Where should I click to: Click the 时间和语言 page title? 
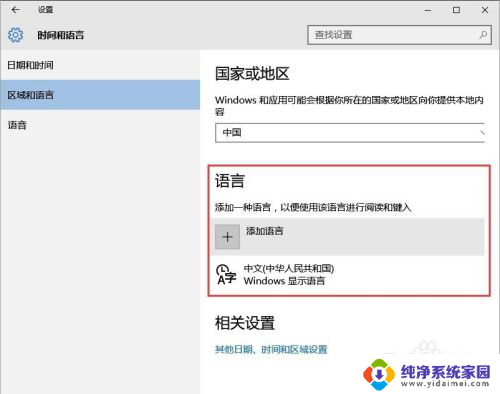[x=60, y=35]
